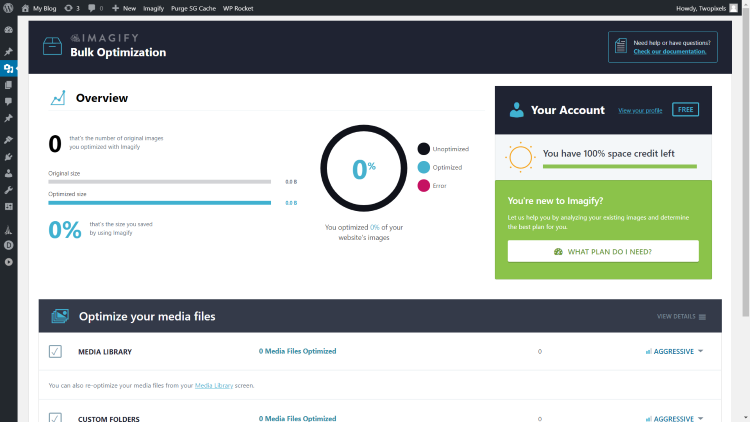Open the WordPress logo menu
Screen dimensions: 750x422
[8, 8]
